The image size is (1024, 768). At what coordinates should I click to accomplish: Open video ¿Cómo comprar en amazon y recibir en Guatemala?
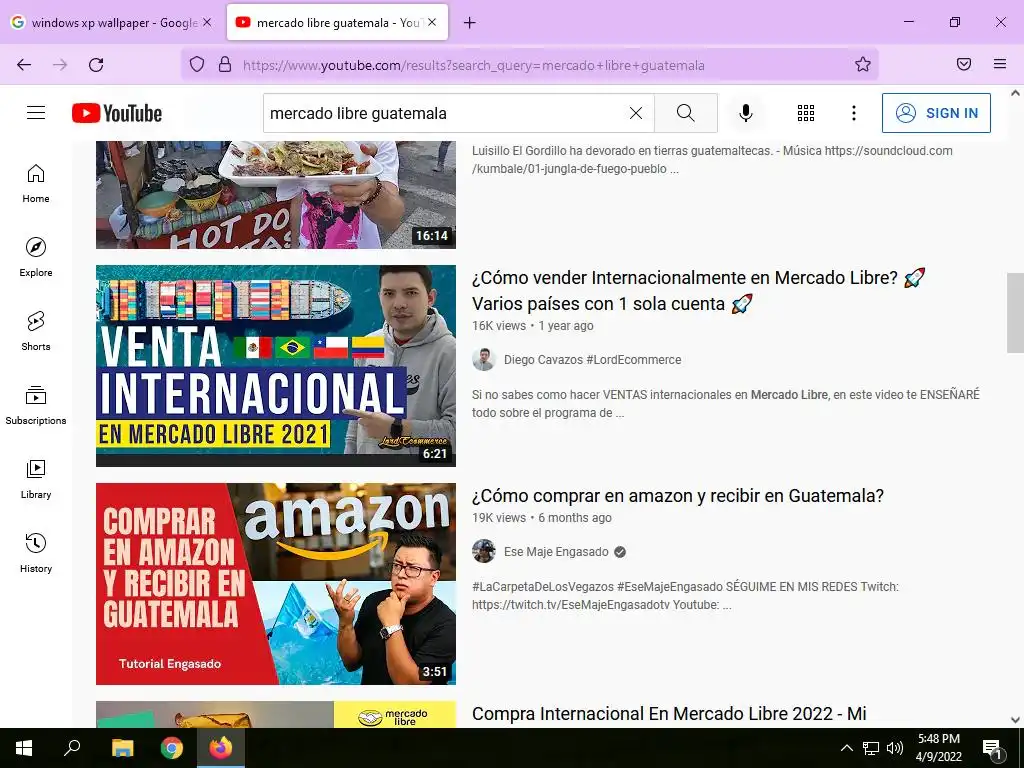677,496
